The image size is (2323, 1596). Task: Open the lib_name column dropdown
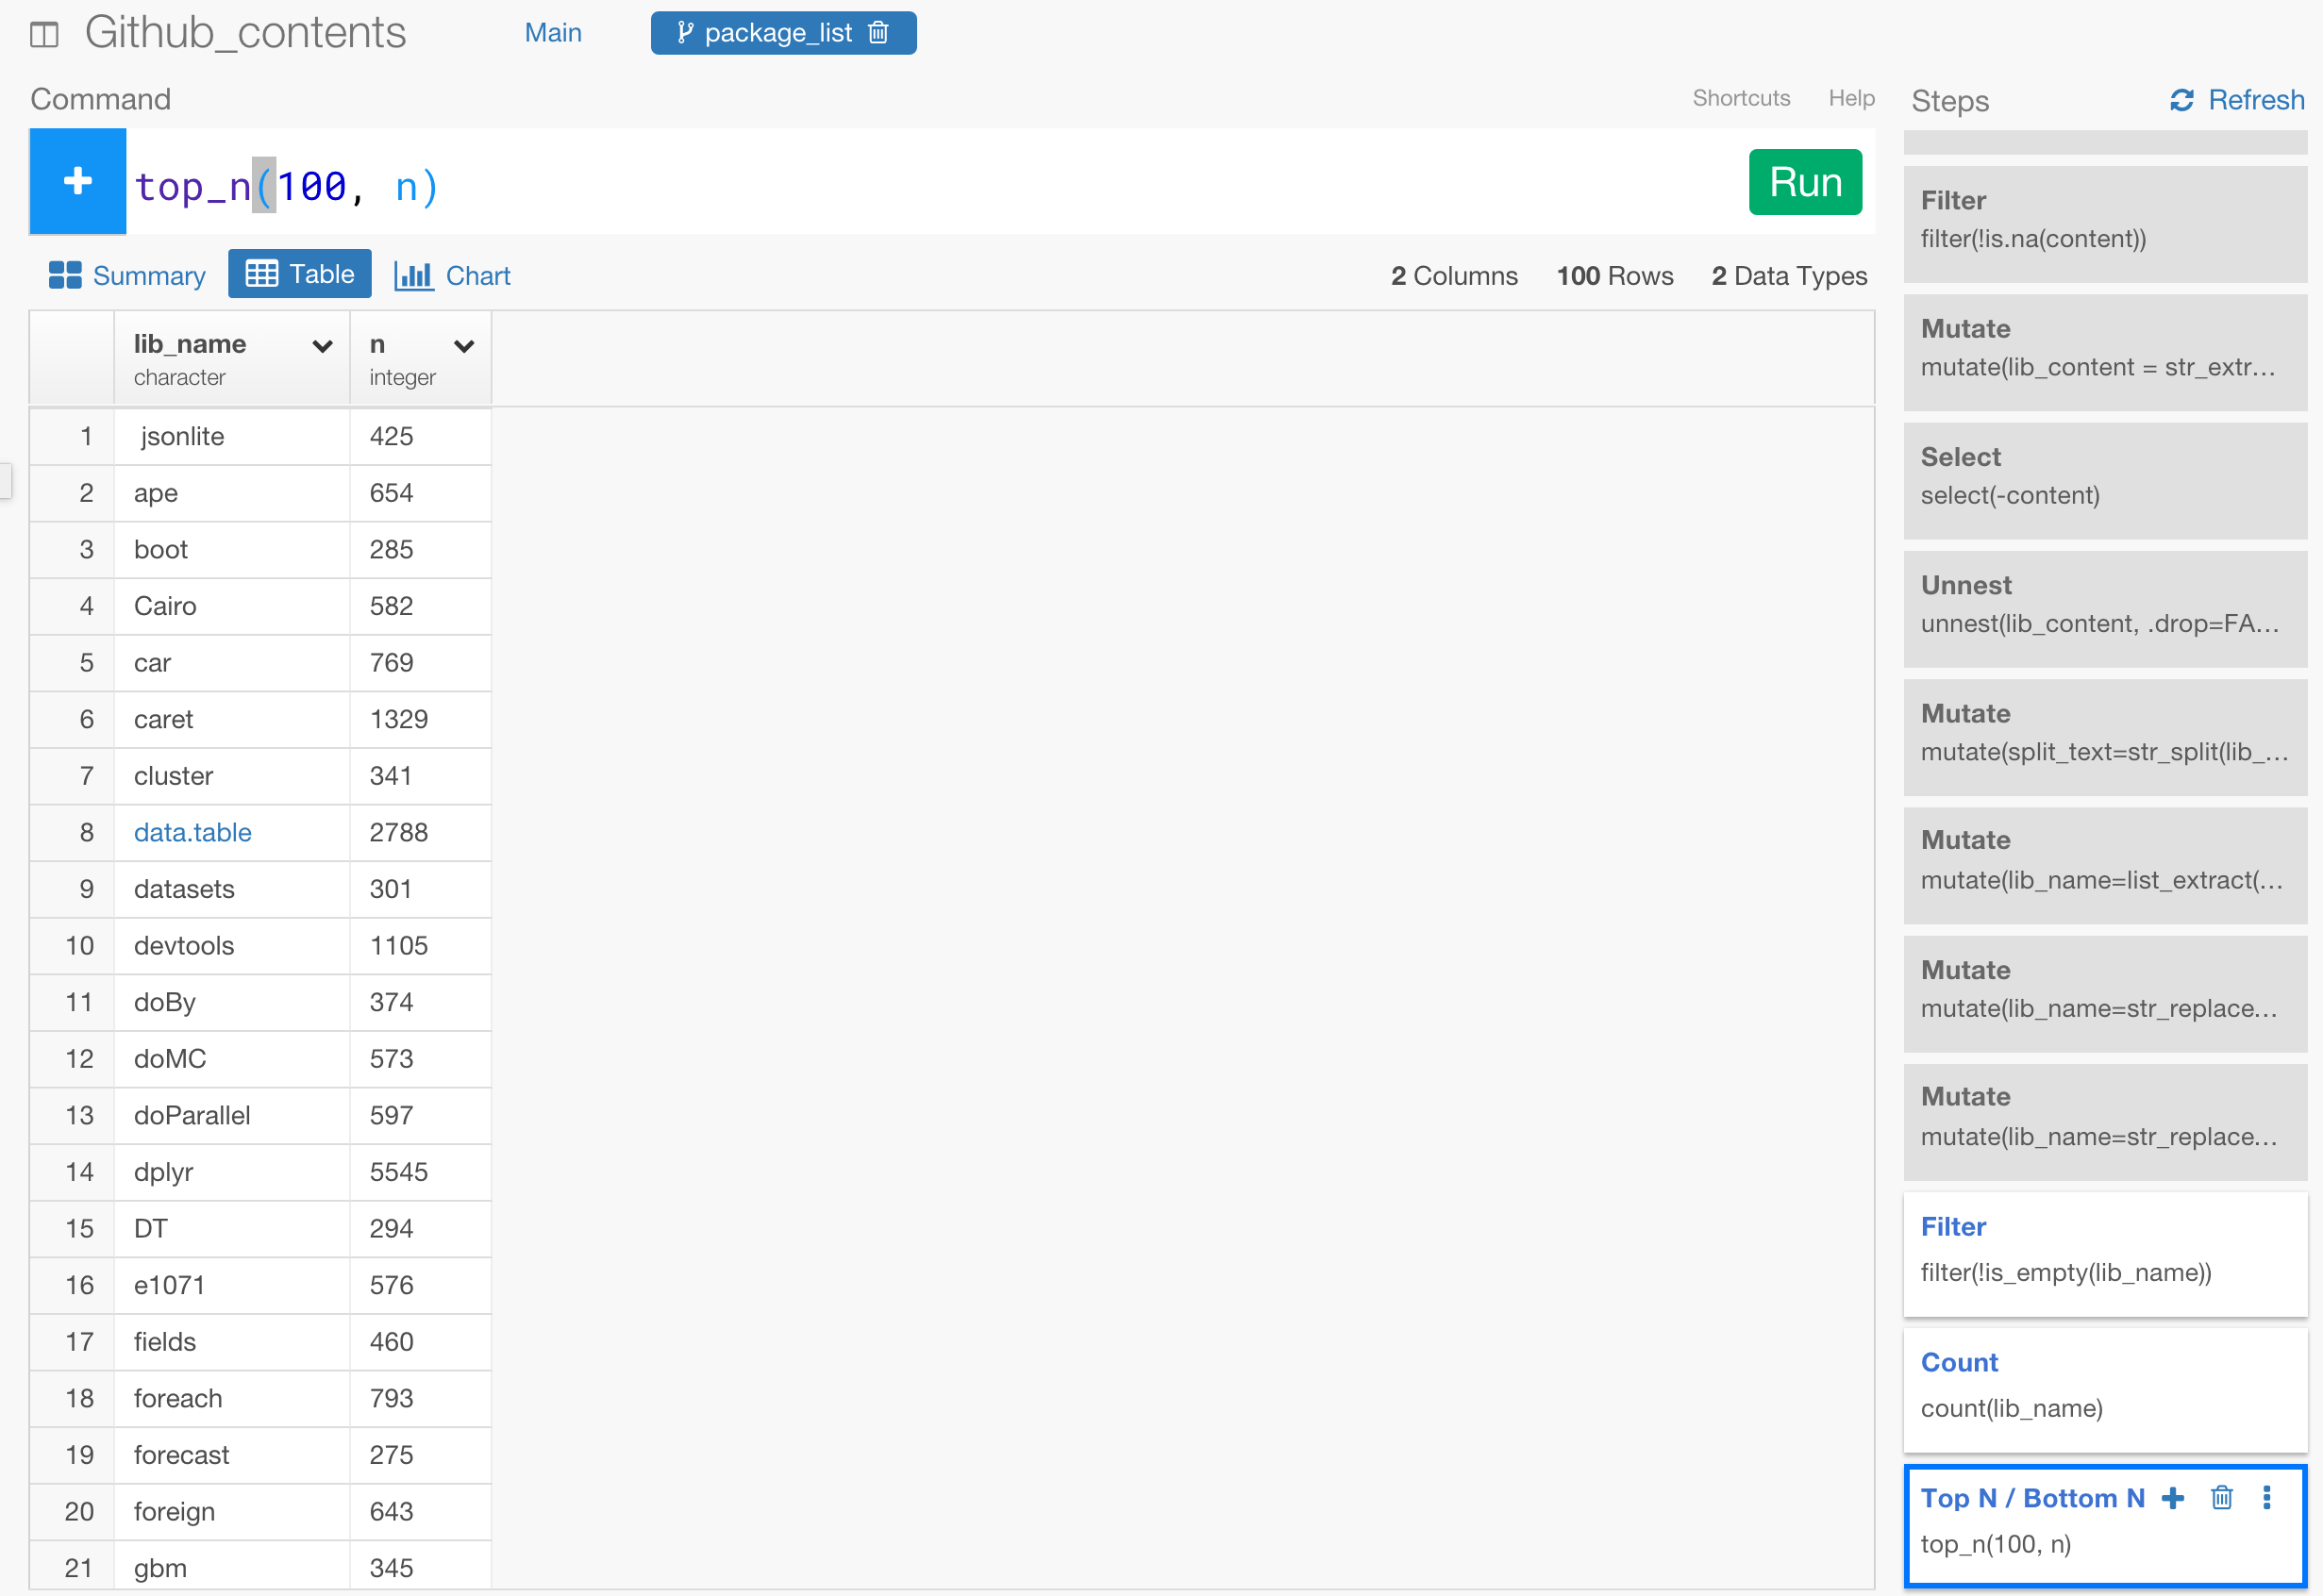[x=322, y=346]
